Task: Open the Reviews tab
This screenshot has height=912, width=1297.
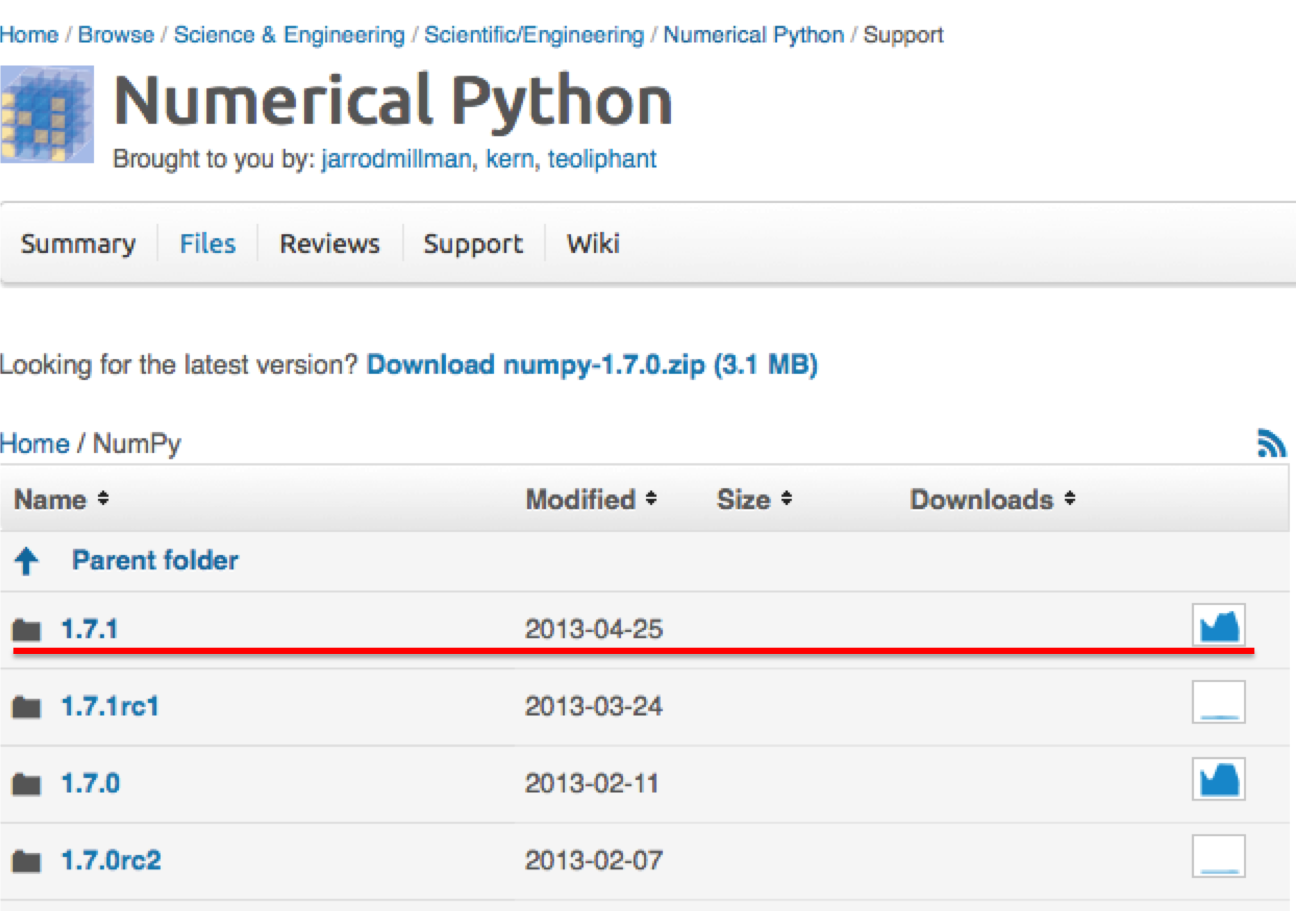Action: click(x=330, y=244)
